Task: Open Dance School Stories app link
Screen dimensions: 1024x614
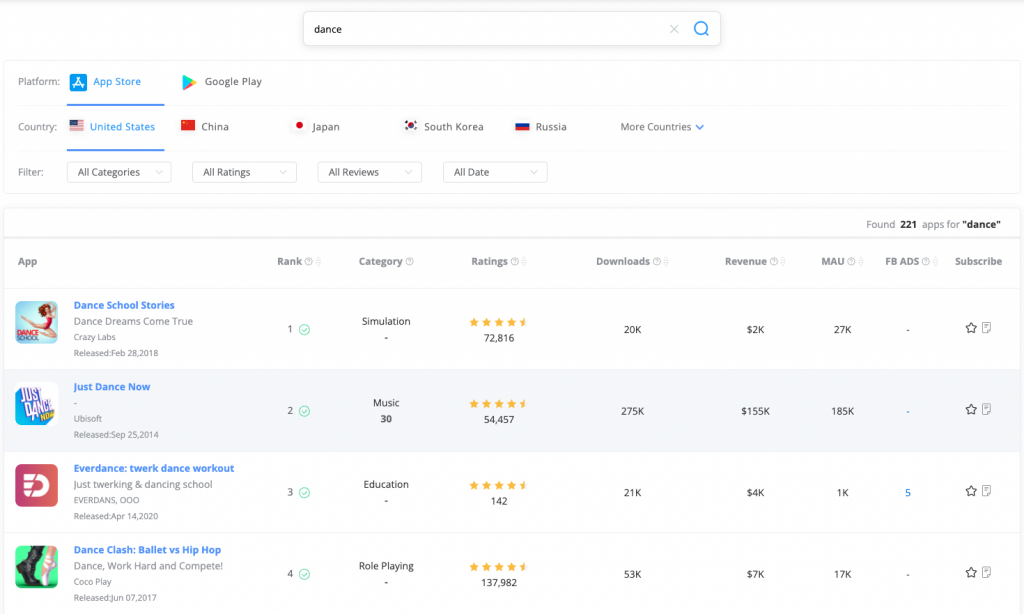Action: [124, 305]
